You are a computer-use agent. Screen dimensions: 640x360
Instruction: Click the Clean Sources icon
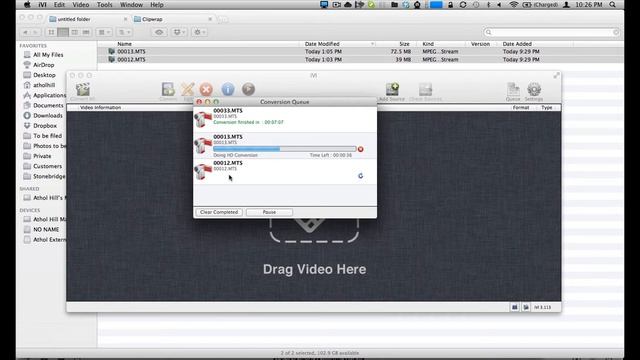coord(425,89)
